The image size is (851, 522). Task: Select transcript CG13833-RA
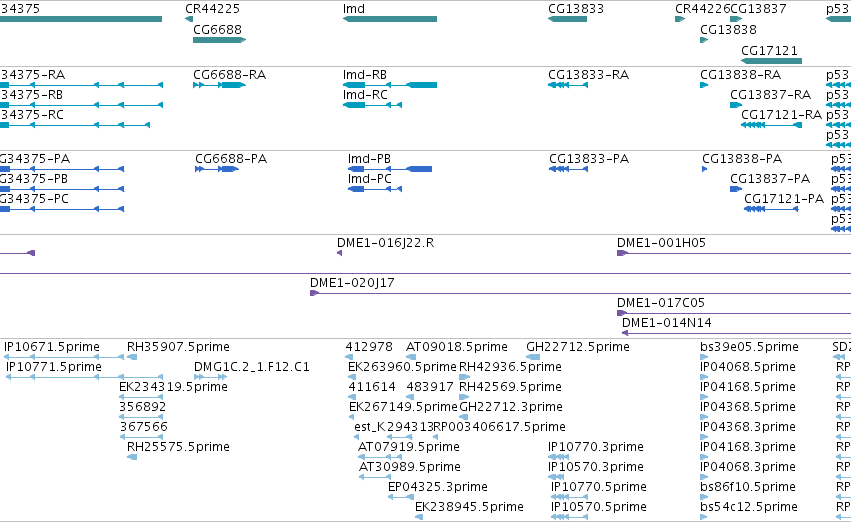point(568,85)
